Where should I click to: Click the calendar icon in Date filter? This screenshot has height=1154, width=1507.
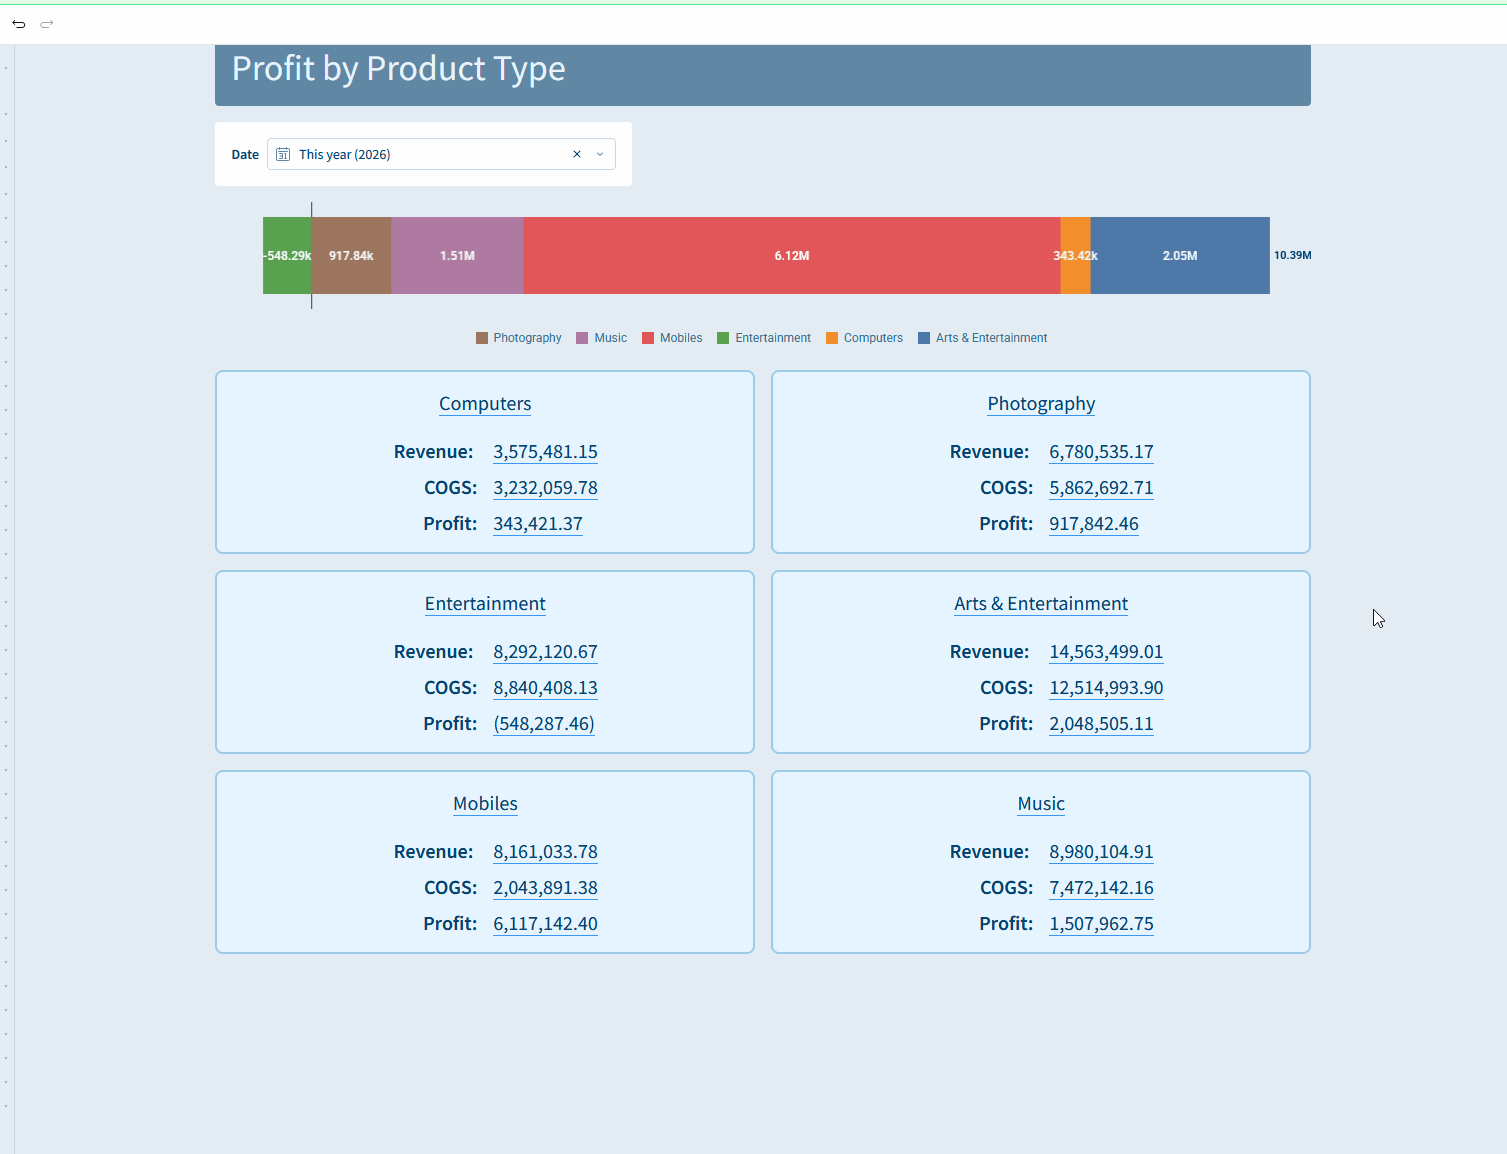tap(283, 154)
